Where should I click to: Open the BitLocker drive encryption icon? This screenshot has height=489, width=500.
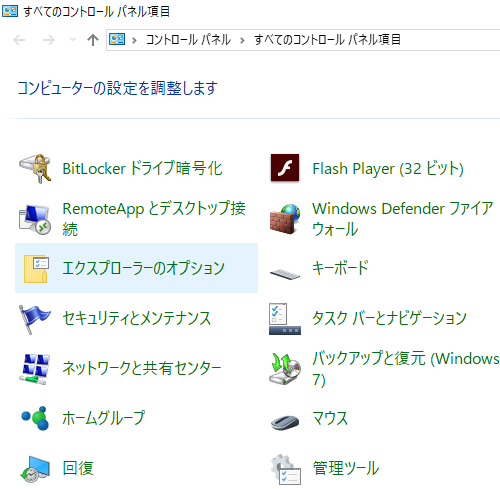pyautogui.click(x=35, y=168)
